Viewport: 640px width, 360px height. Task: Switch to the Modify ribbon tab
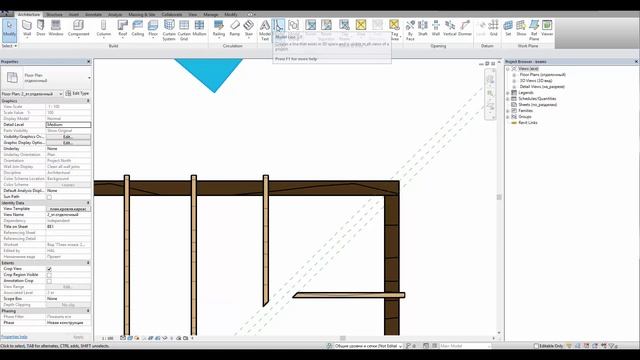(231, 15)
